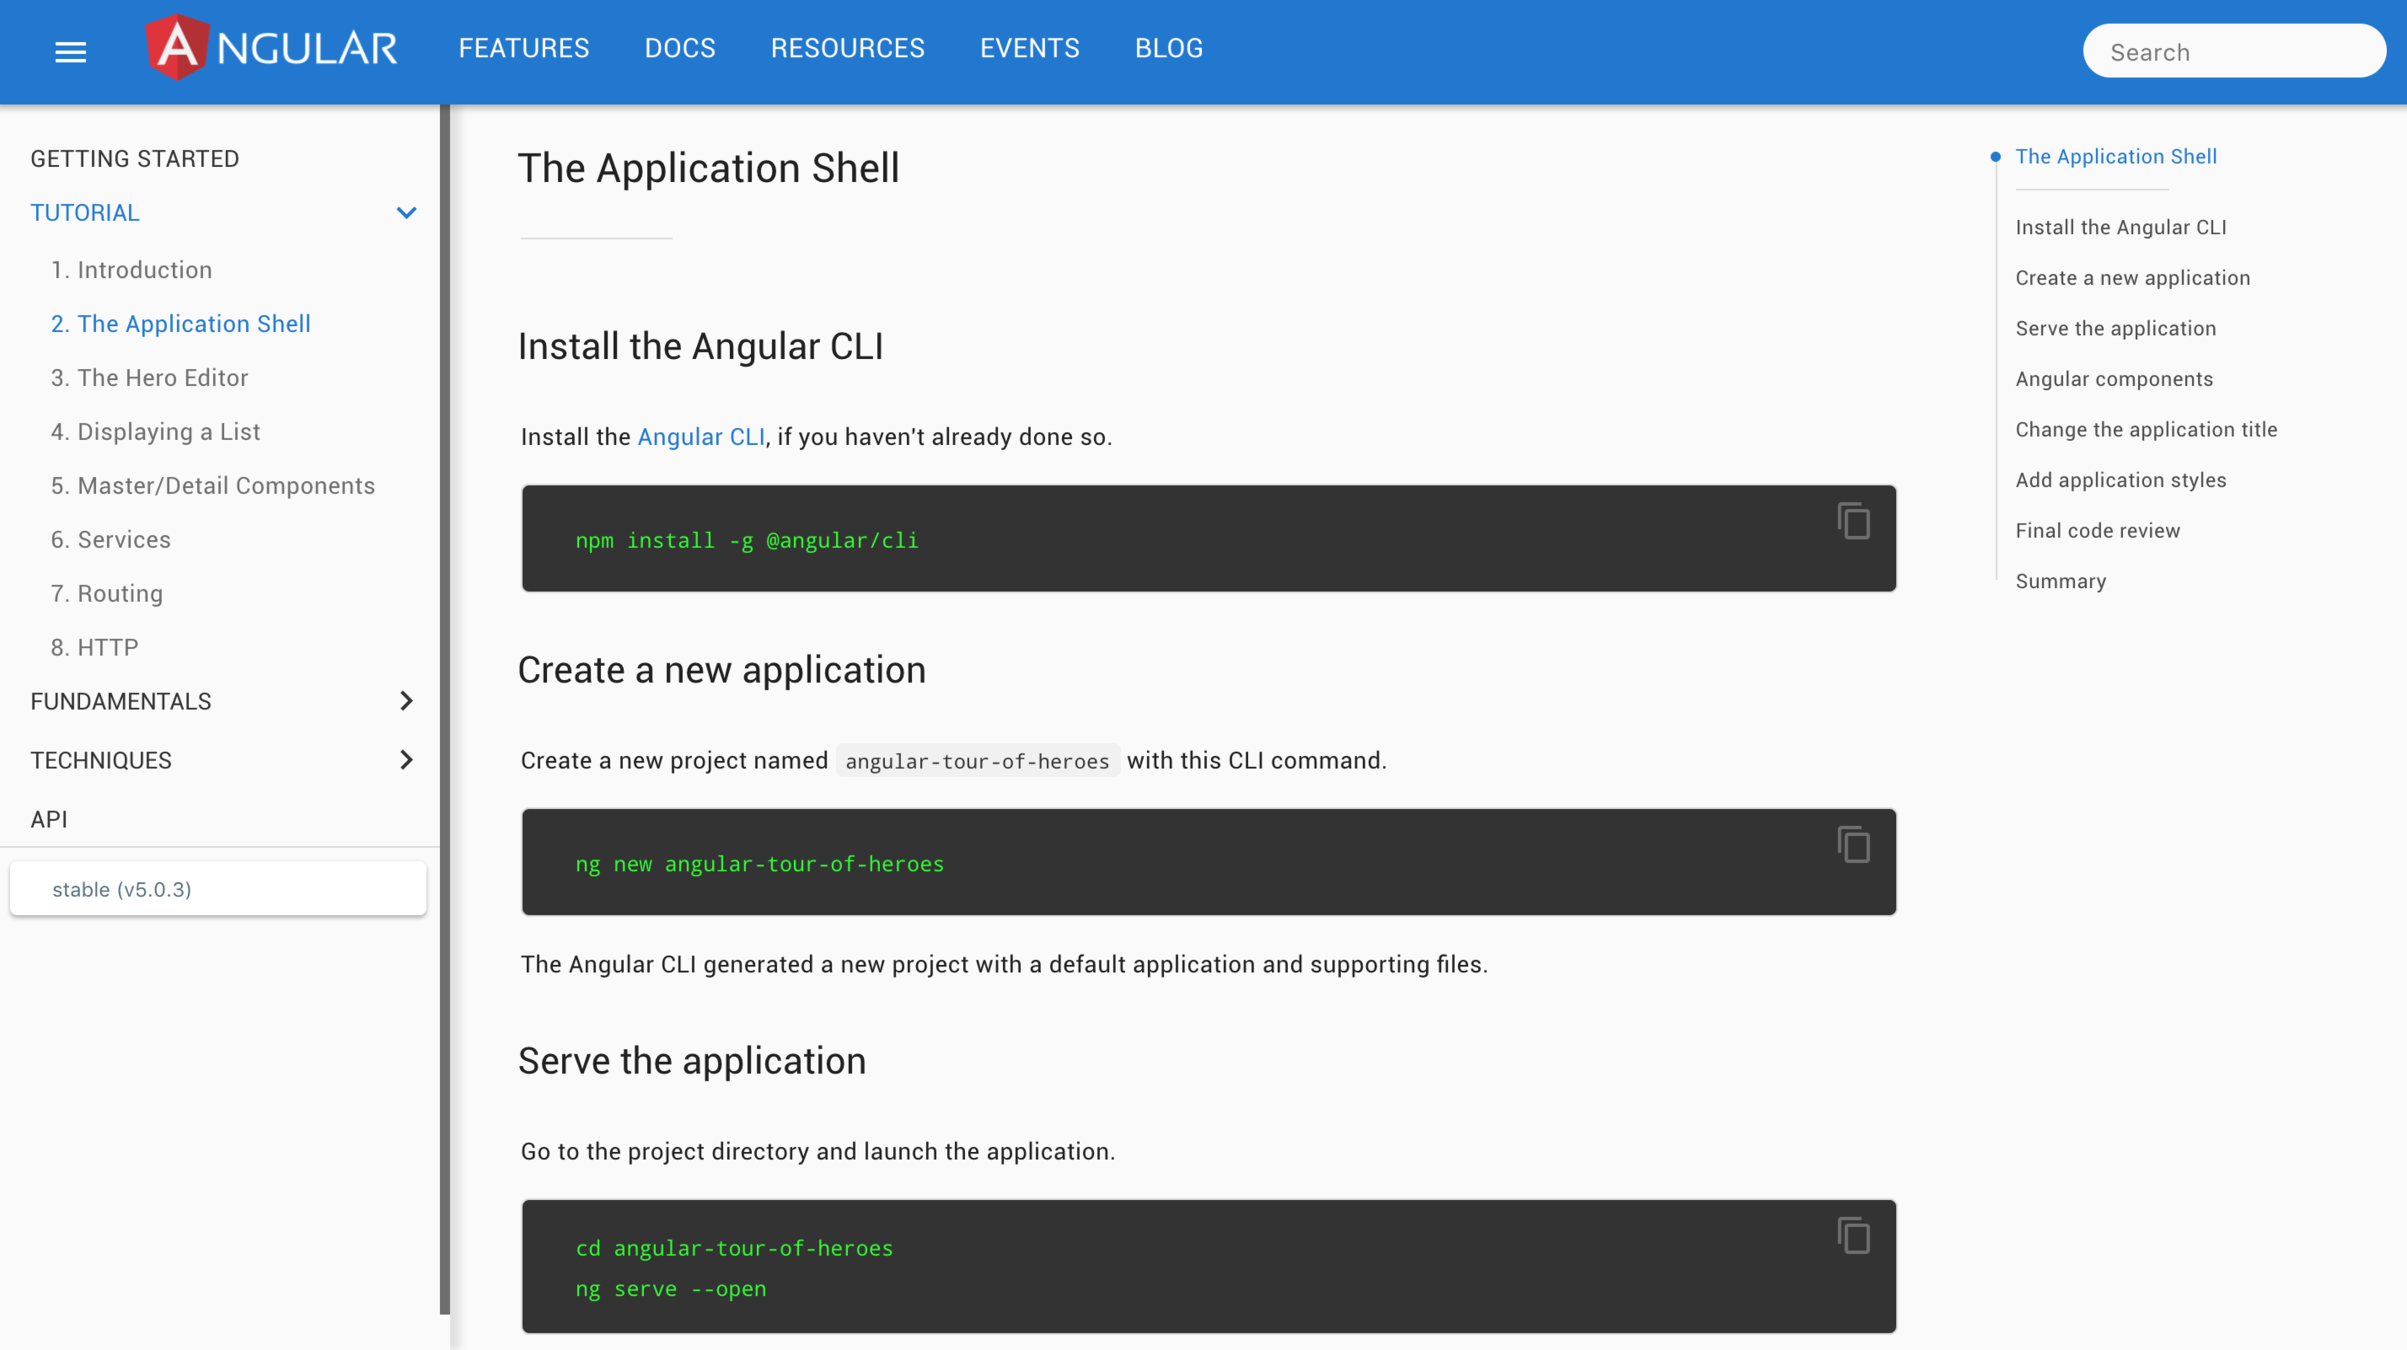Click the Angular shield logo
This screenshot has height=1350, width=2407.
pyautogui.click(x=177, y=47)
